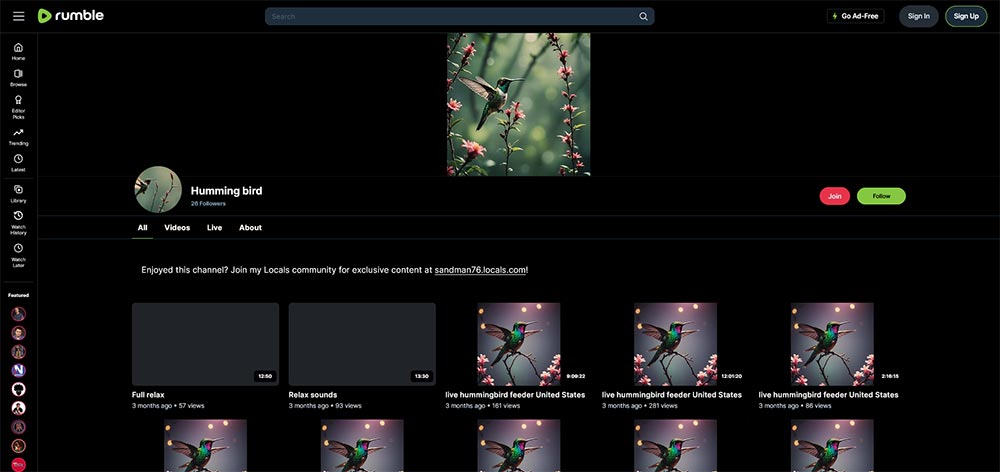1000x472 pixels.
Task: Open the hummingbird thumbnail with 2:16:15 duration
Action: click(832, 344)
